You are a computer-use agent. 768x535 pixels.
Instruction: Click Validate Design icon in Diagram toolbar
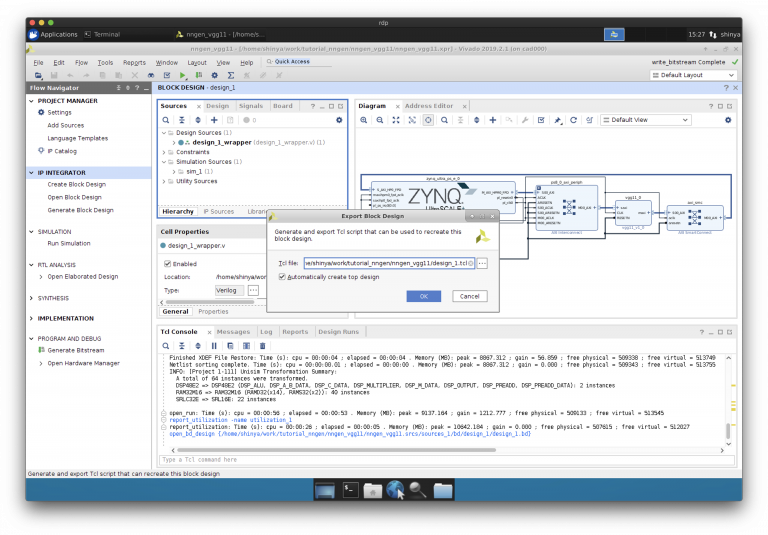[540, 120]
